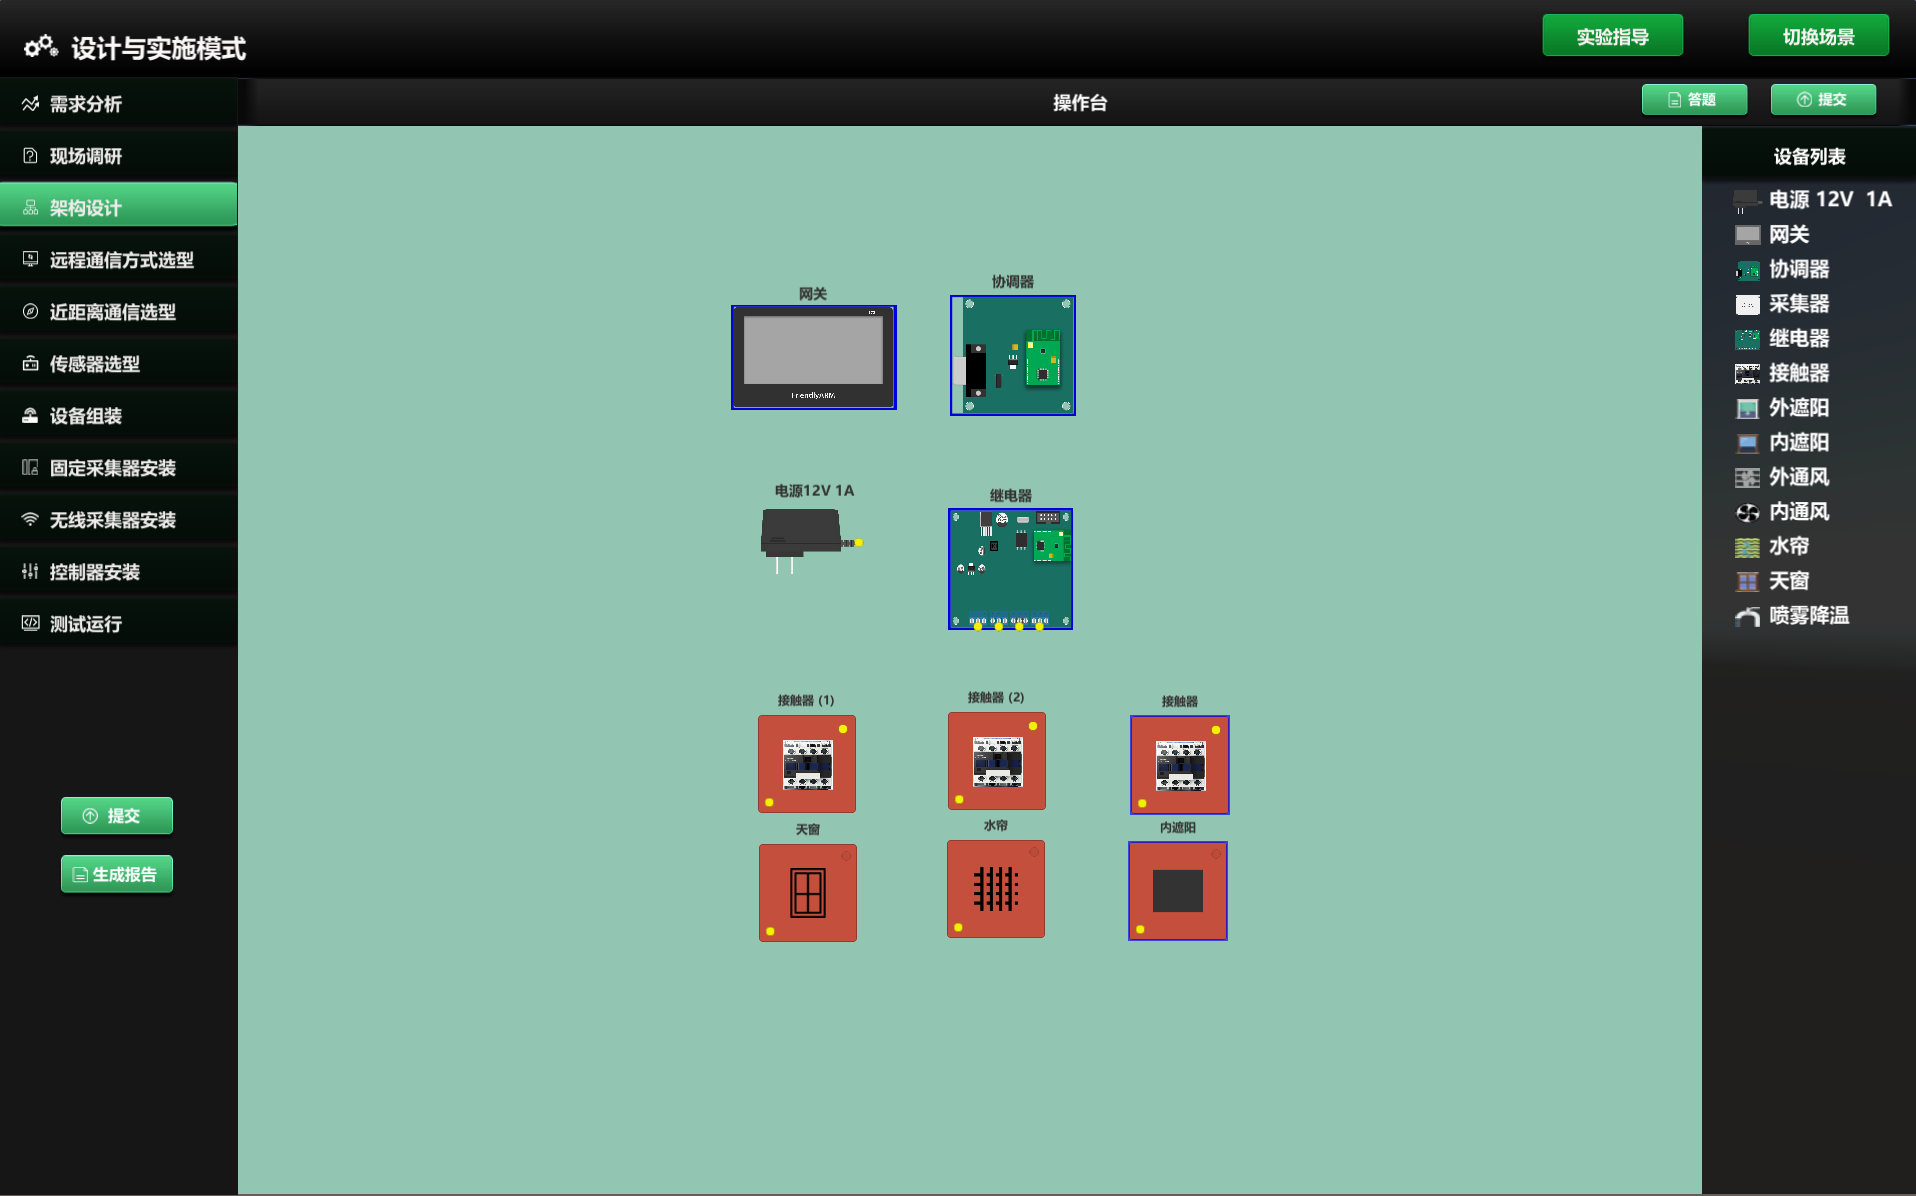Select the power 12V 1A list icon
Image resolution: width=1916 pixels, height=1196 pixels.
(1746, 200)
